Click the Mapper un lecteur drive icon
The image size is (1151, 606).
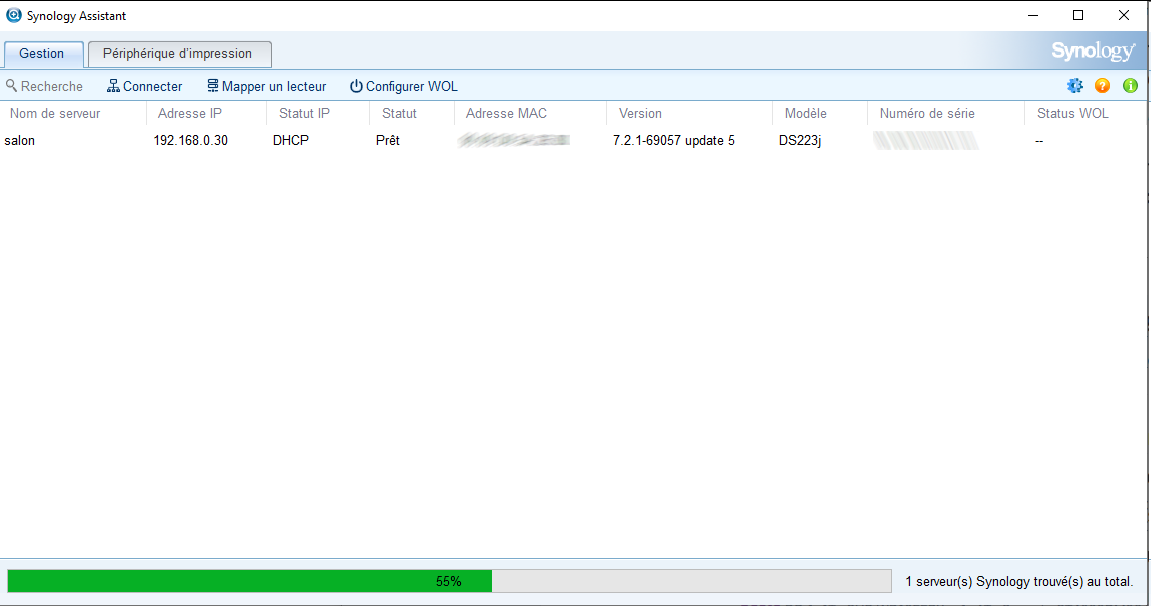(x=212, y=86)
